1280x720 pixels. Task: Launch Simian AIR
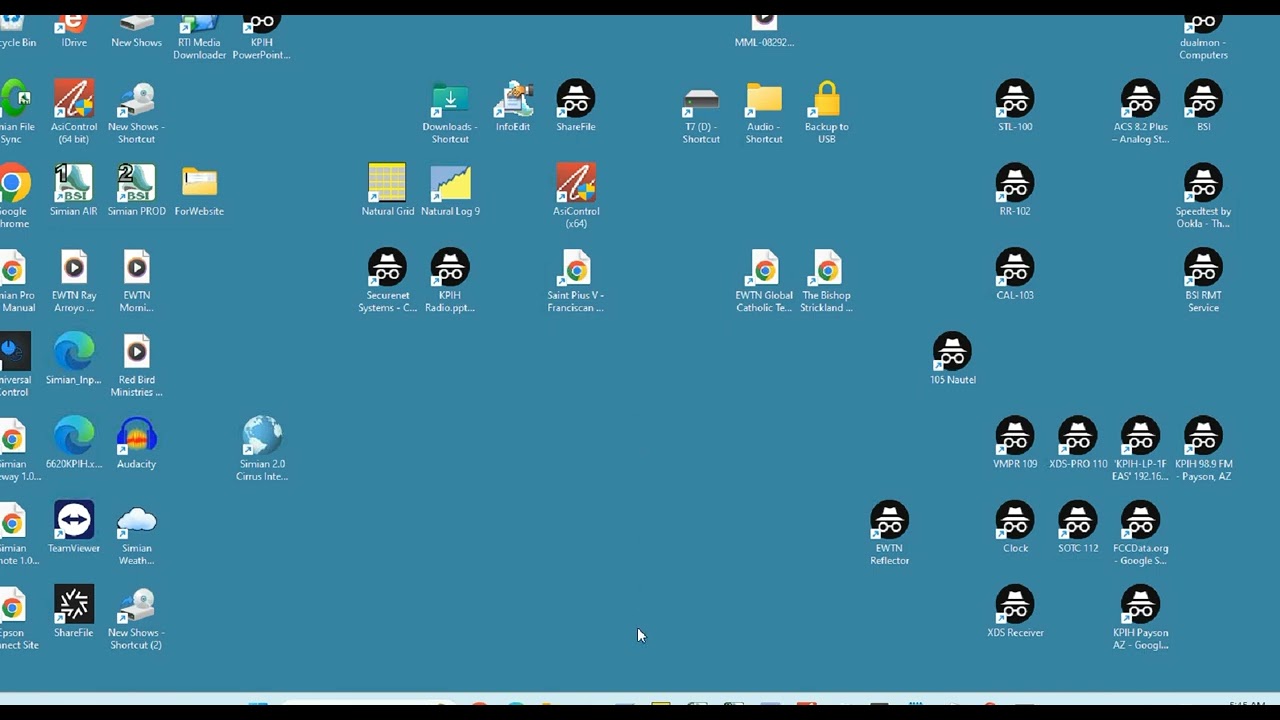pyautogui.click(x=74, y=190)
